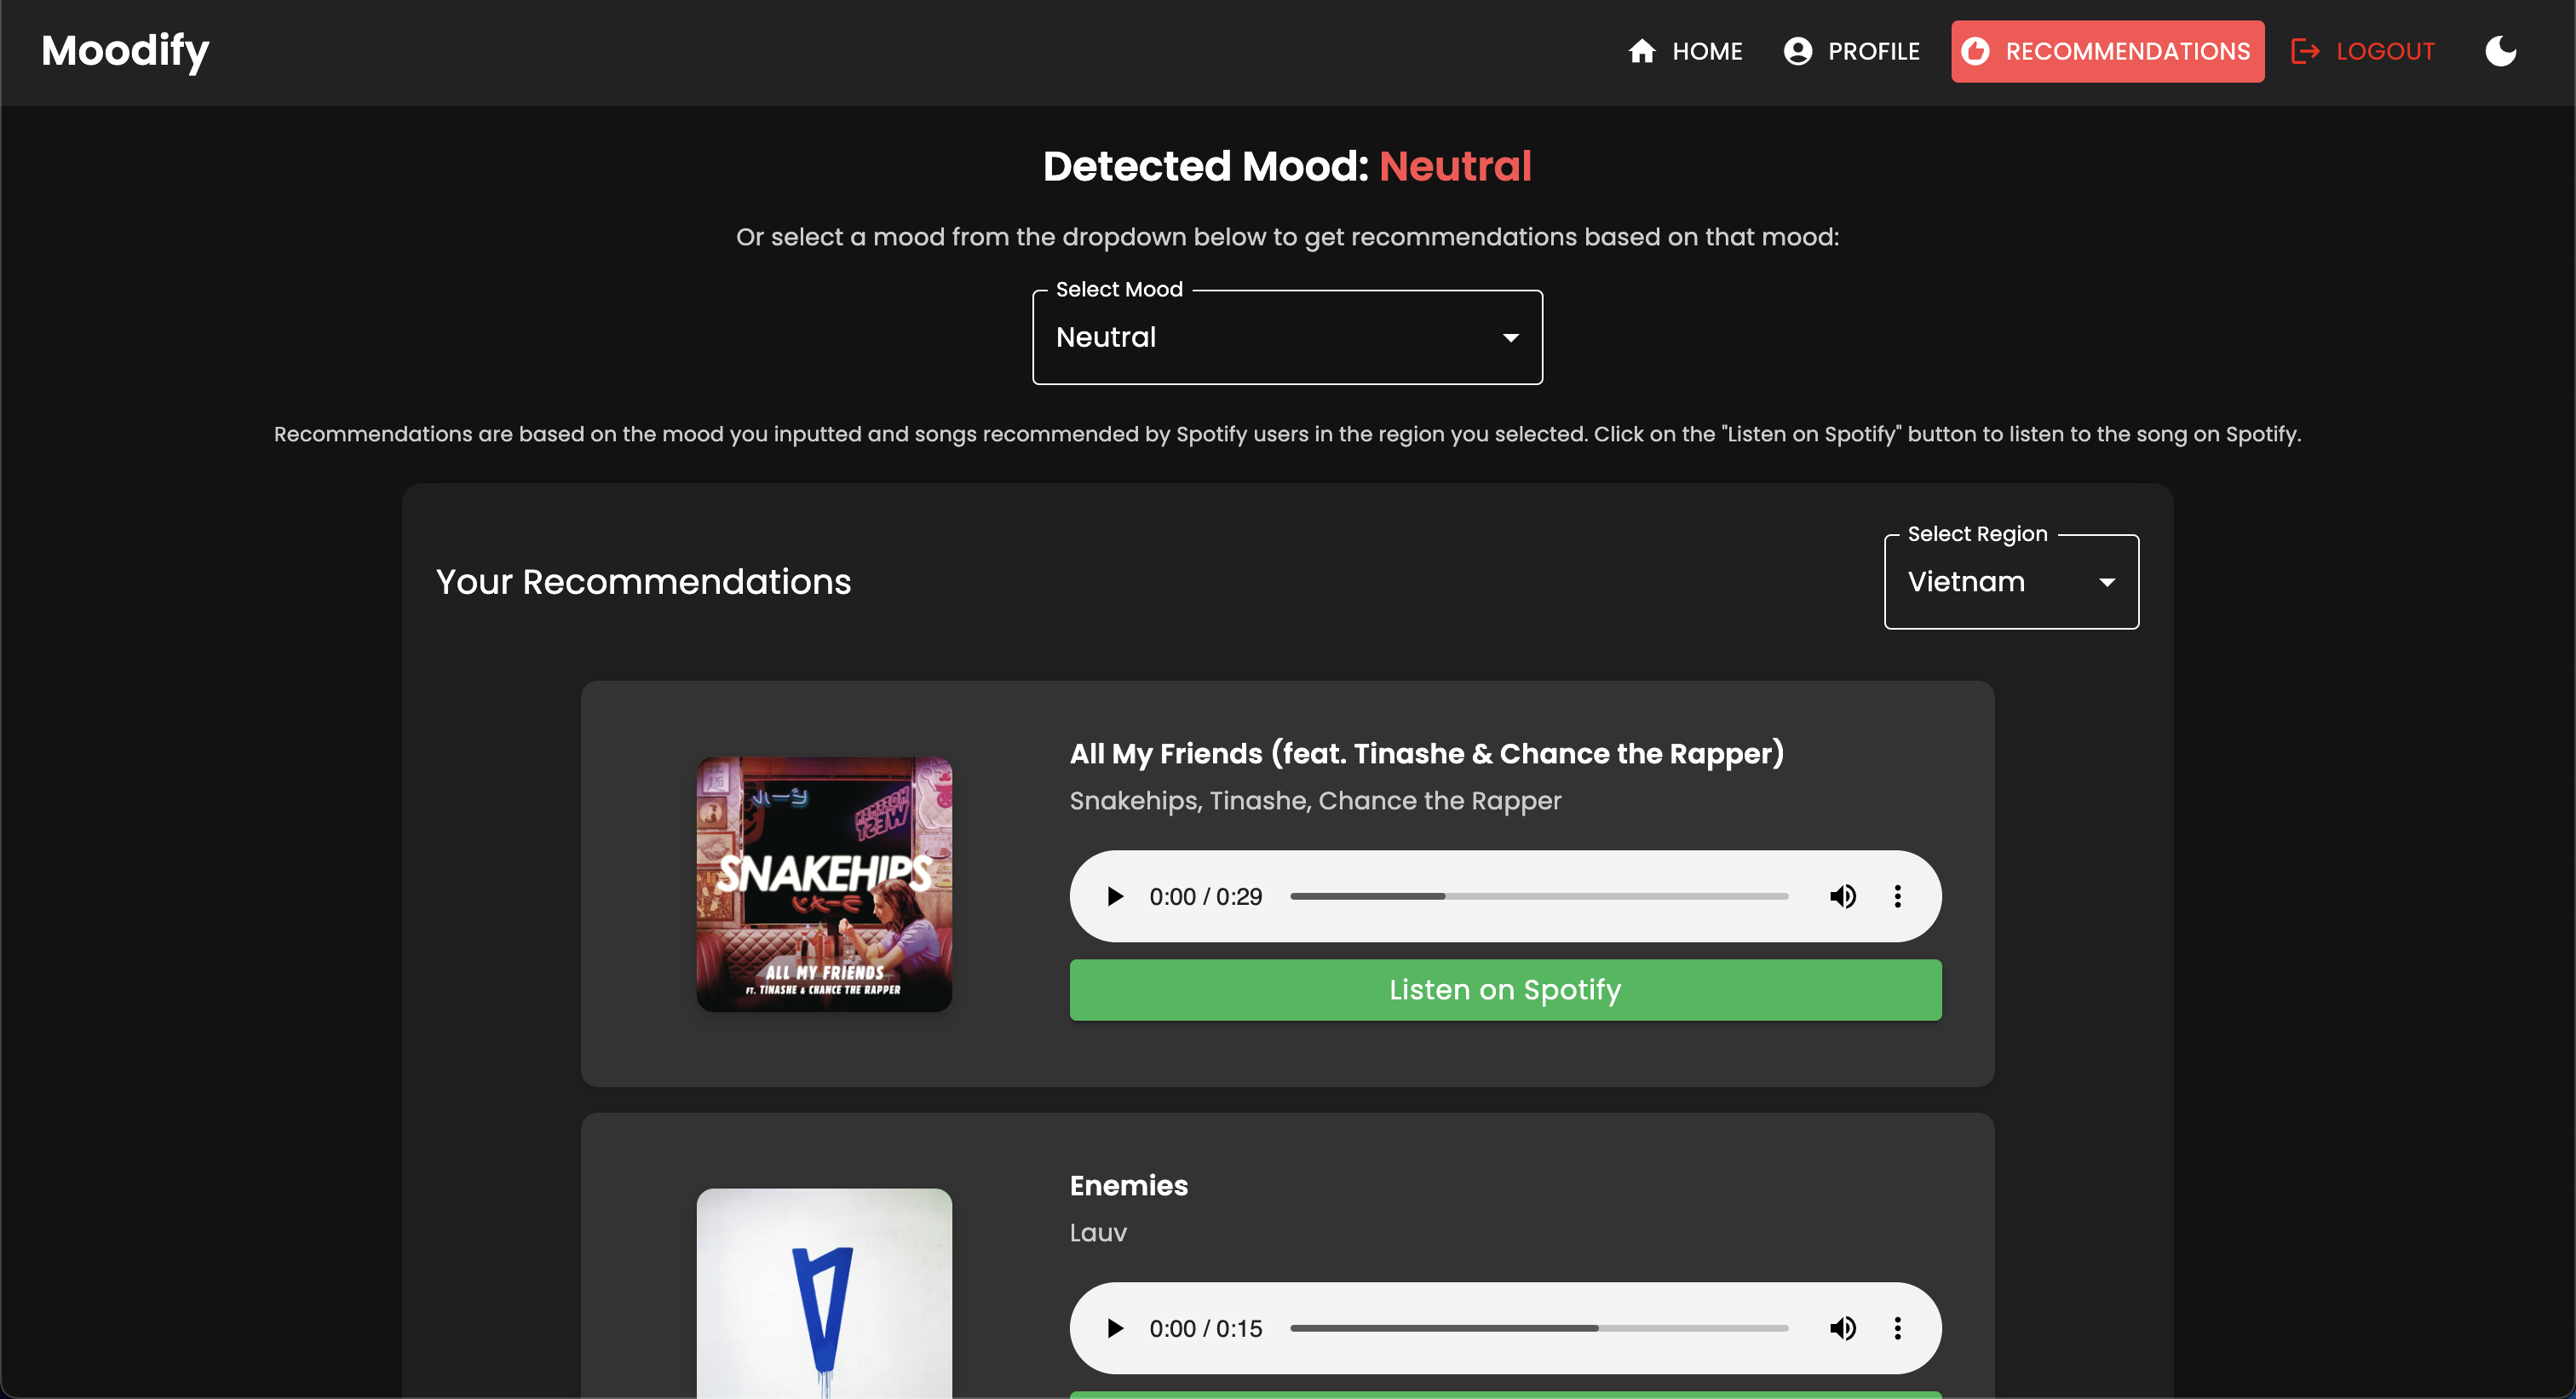Click the profile account icon

pyautogui.click(x=1797, y=52)
